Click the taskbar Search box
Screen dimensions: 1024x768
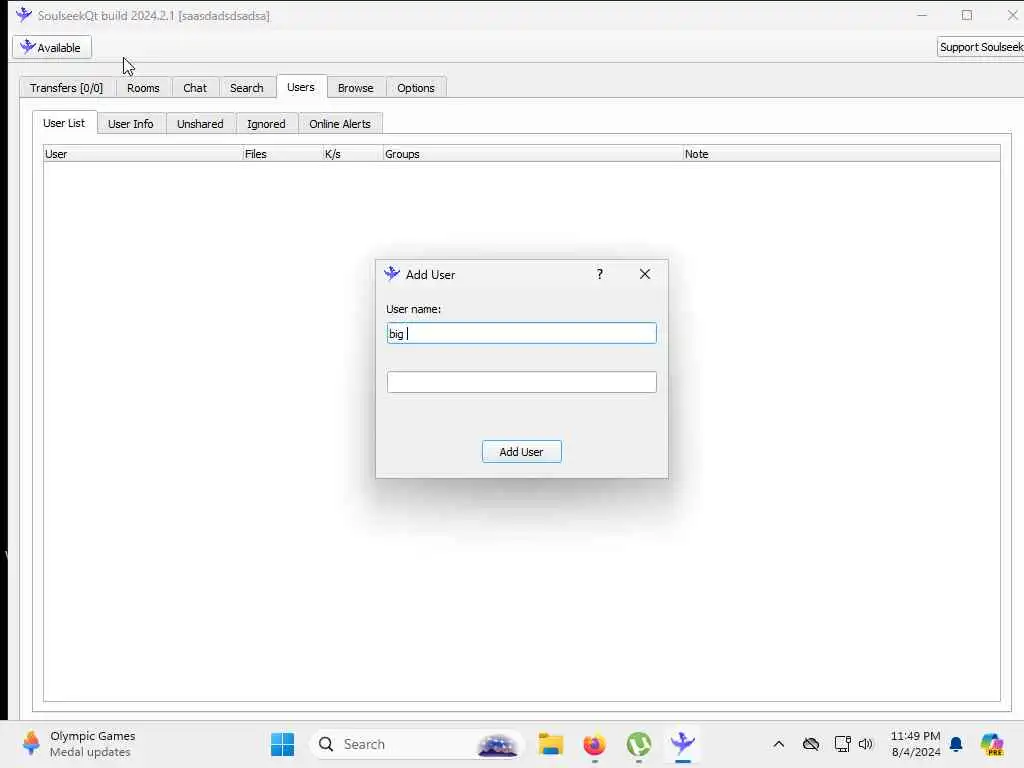point(416,744)
